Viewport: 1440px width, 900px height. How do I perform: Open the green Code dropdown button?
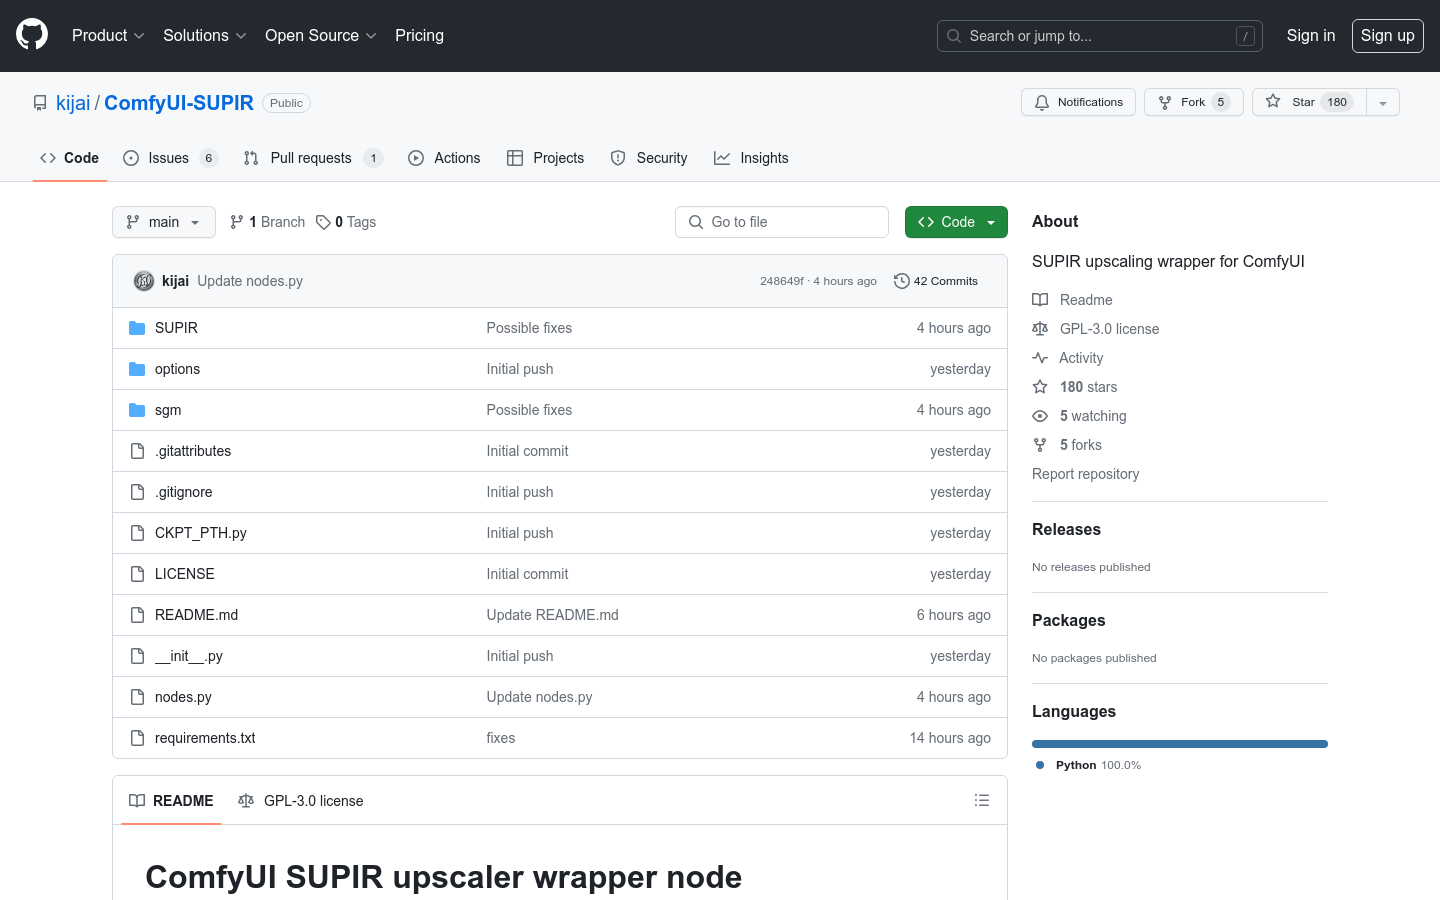point(956,222)
